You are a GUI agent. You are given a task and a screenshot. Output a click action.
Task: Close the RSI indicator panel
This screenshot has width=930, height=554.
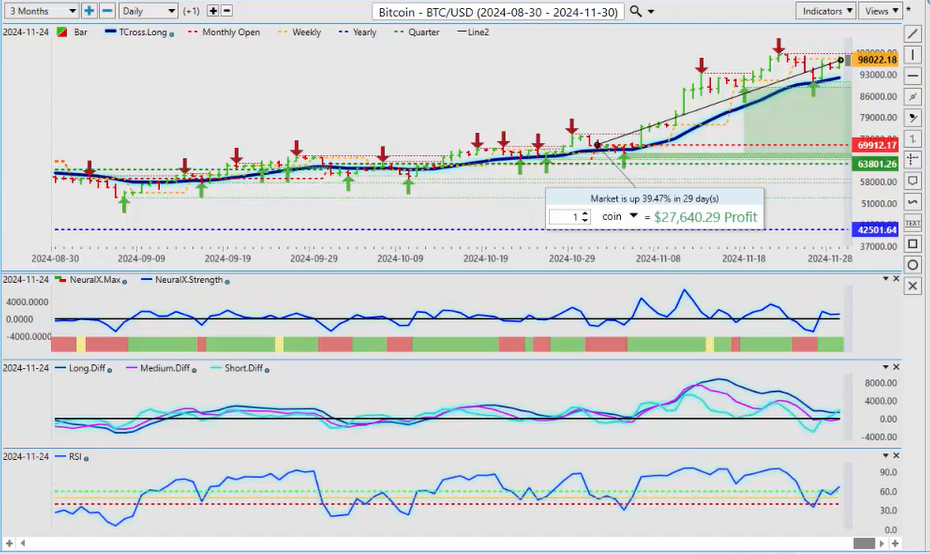(896, 456)
